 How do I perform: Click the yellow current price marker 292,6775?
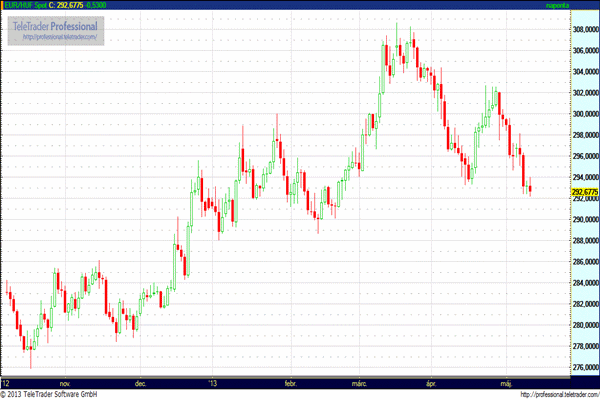tap(583, 191)
